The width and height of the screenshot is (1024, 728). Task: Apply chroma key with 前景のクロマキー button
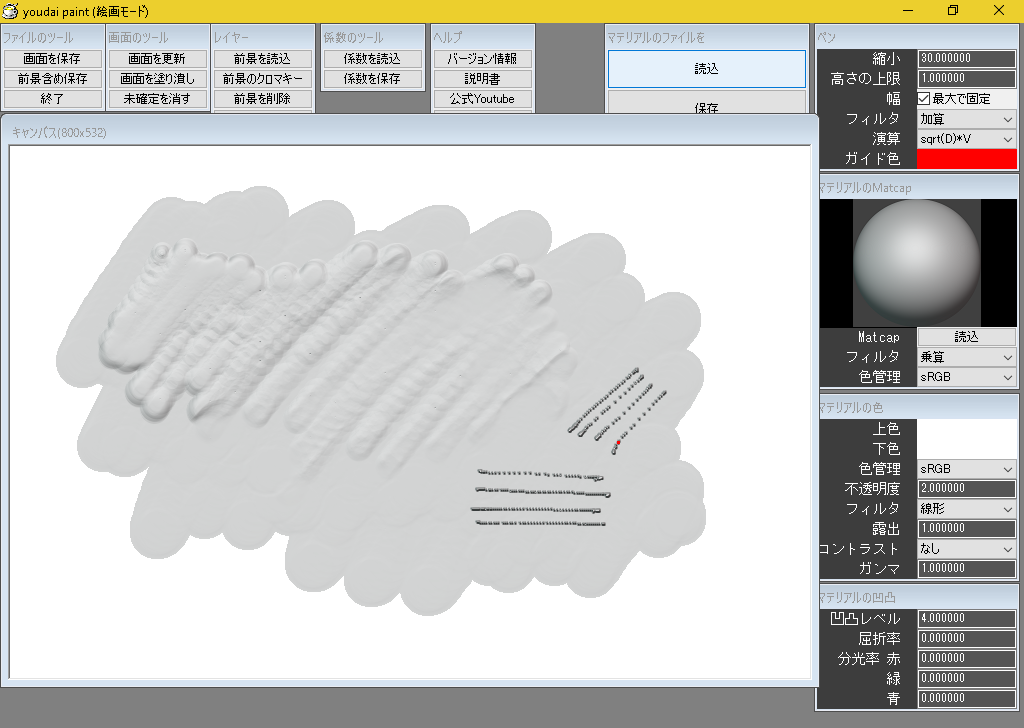pyautogui.click(x=262, y=79)
